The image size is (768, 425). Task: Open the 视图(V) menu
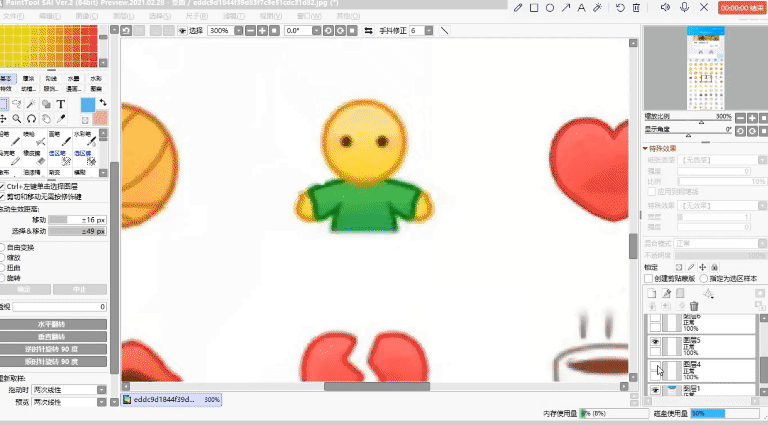[271, 16]
